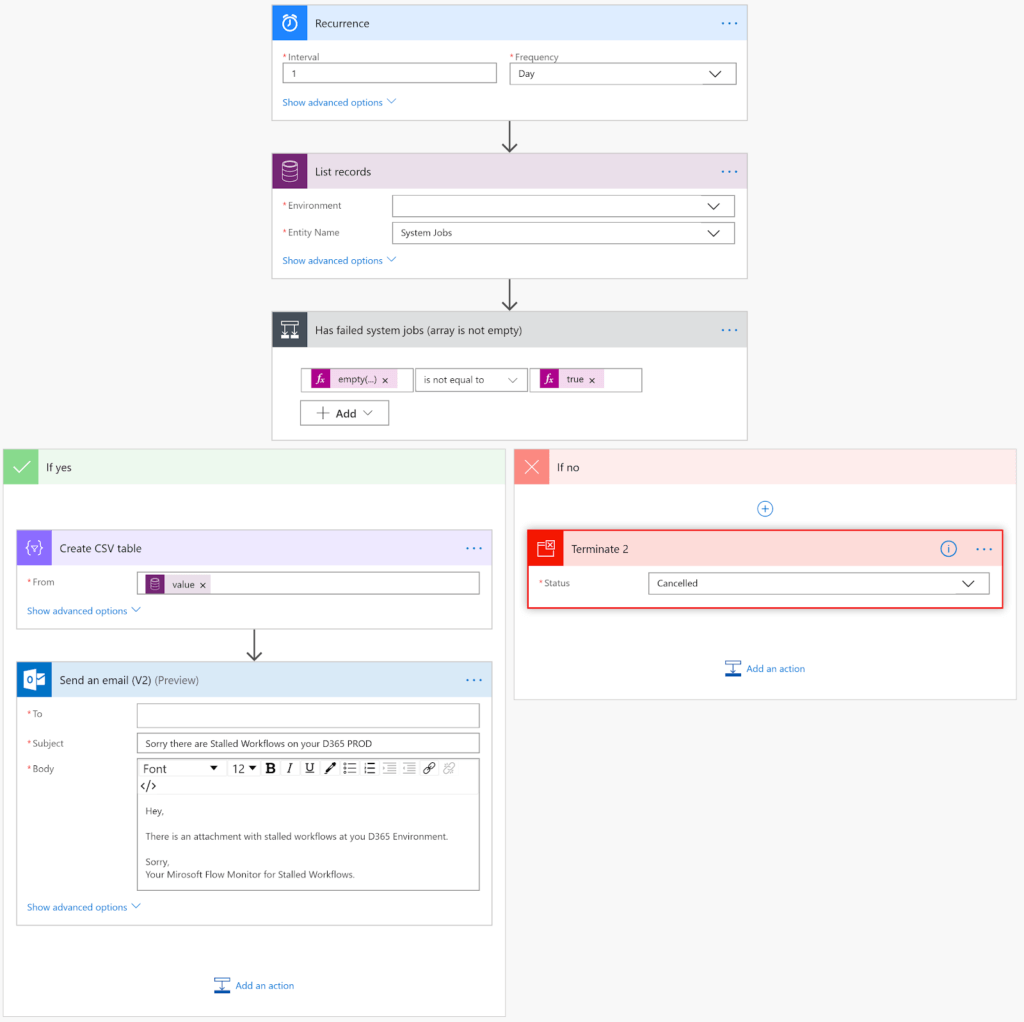This screenshot has height=1022, width=1024.
Task: Click the insert link icon
Action: [x=429, y=768]
